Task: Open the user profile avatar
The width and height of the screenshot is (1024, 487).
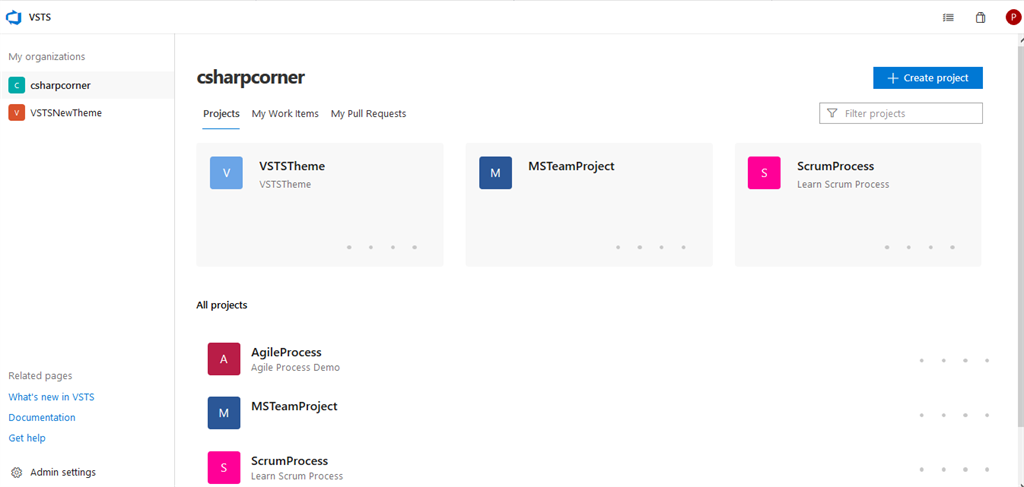Action: [x=1012, y=17]
